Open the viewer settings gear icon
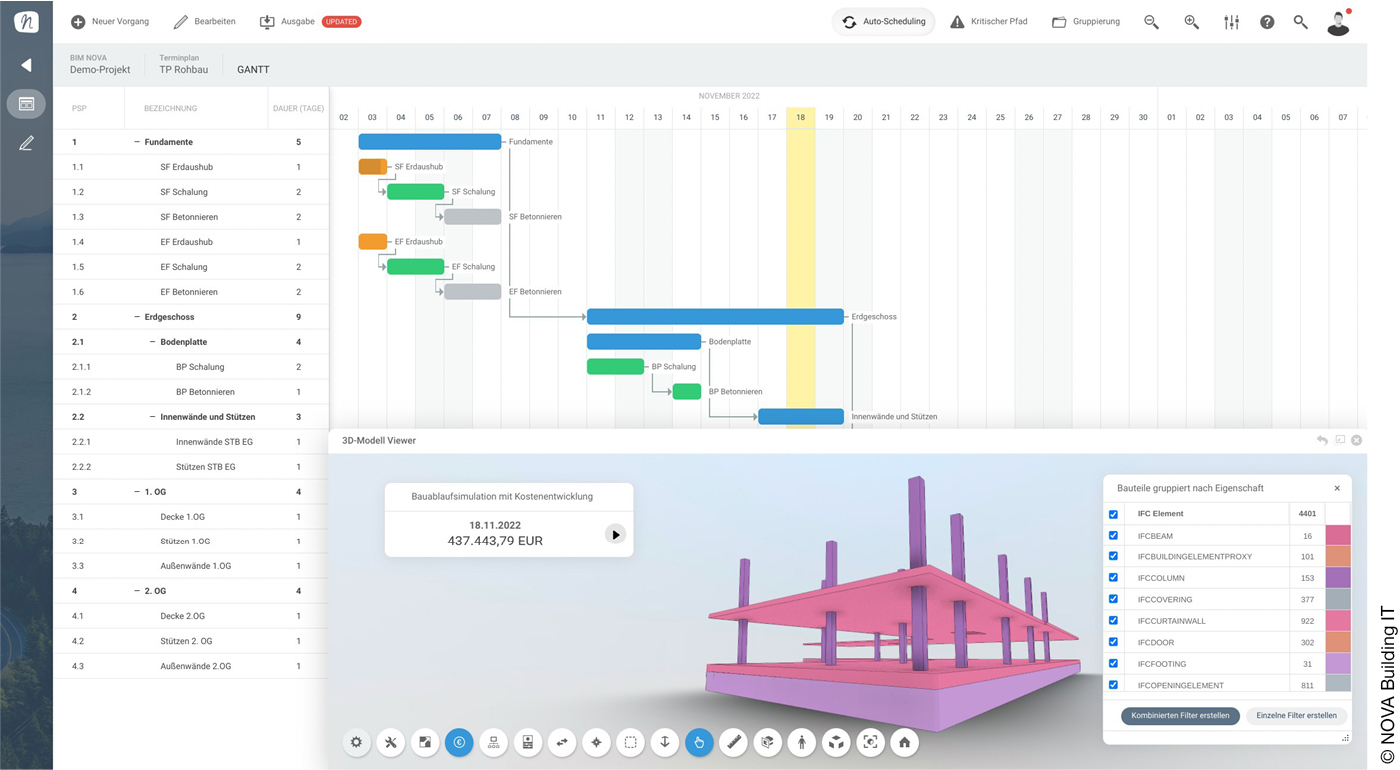This screenshot has height=770, width=1400. coord(357,742)
